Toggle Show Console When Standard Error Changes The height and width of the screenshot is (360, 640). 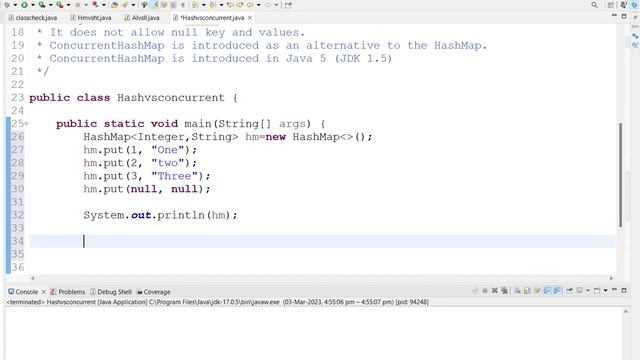pos(557,291)
